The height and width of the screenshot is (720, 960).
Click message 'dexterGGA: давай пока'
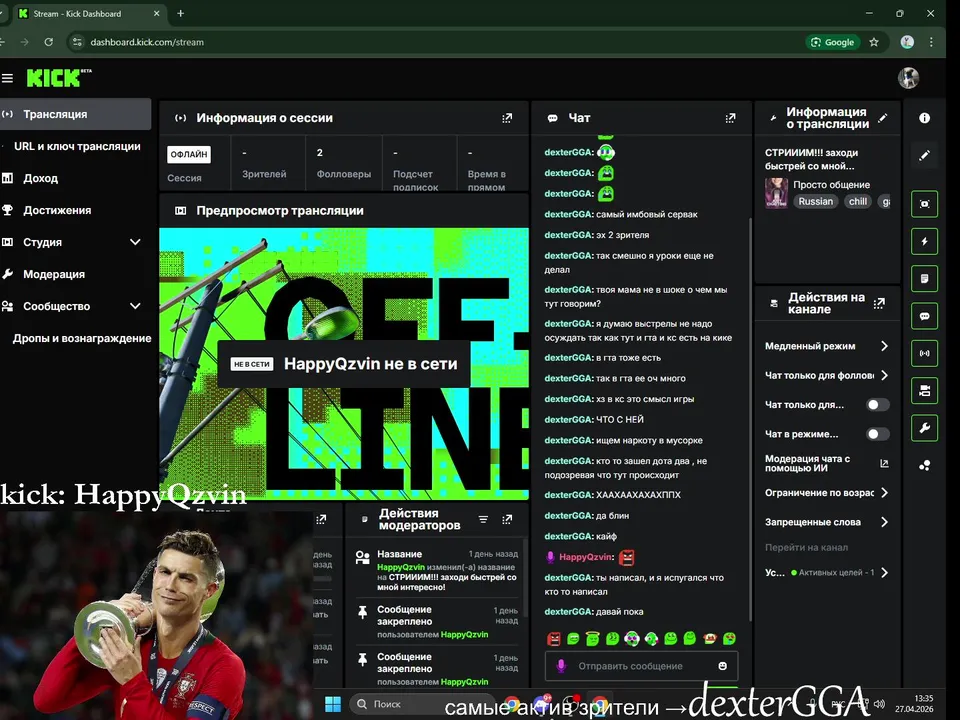pyautogui.click(x=594, y=612)
